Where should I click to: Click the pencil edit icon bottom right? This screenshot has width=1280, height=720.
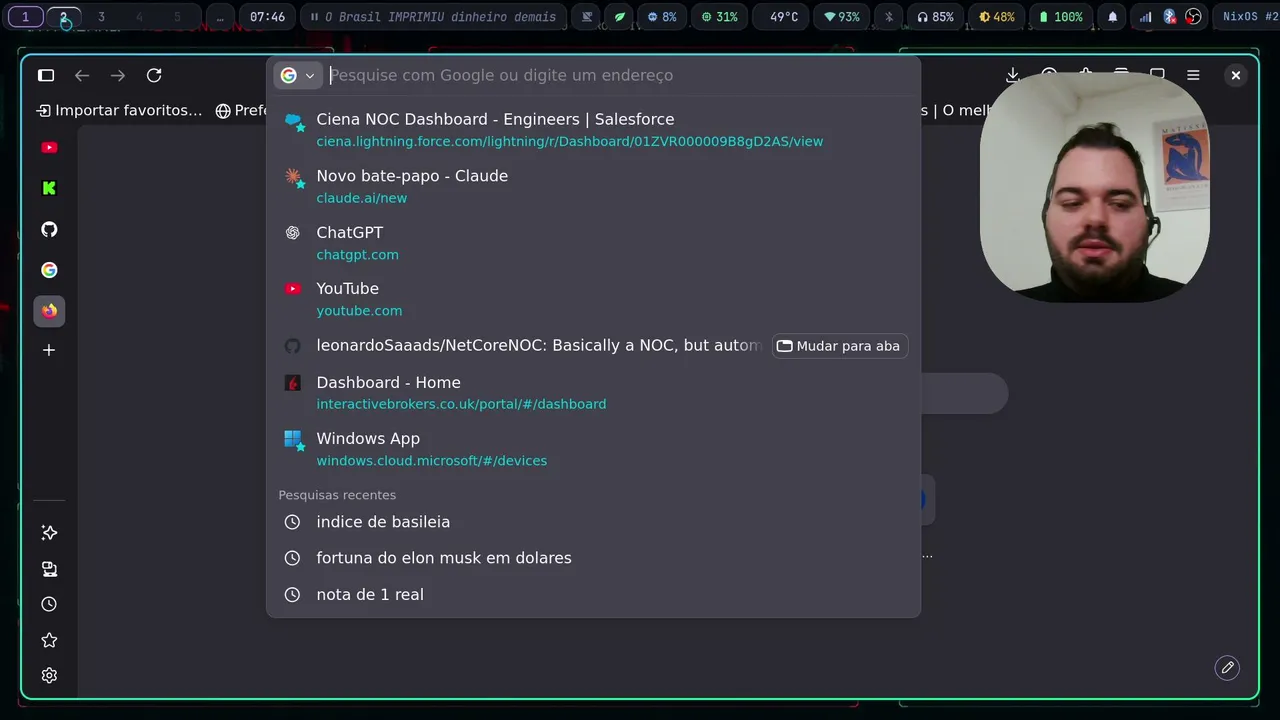(x=1227, y=668)
